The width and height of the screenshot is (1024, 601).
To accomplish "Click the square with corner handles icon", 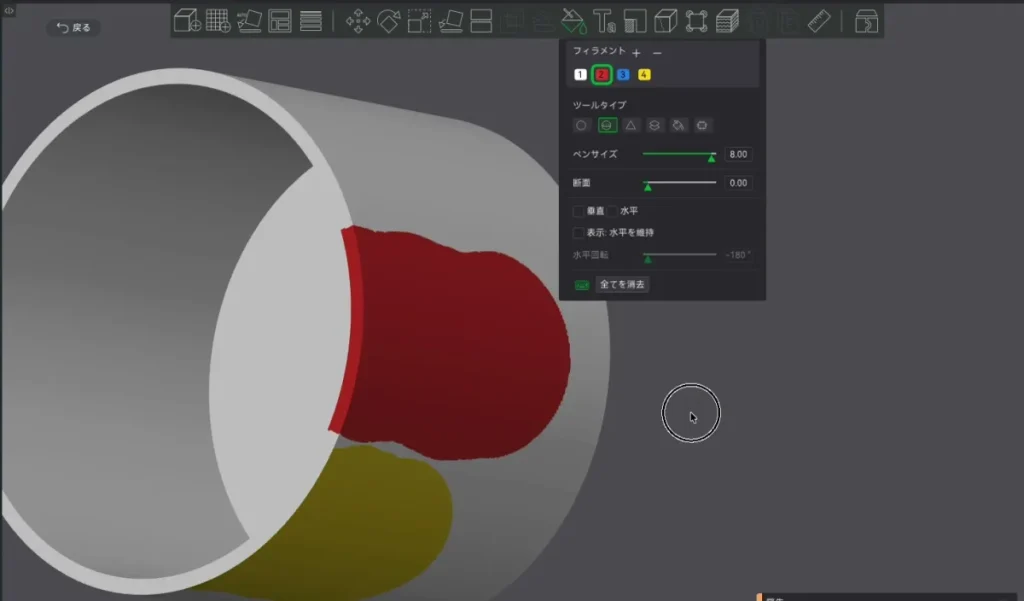I will click(696, 21).
